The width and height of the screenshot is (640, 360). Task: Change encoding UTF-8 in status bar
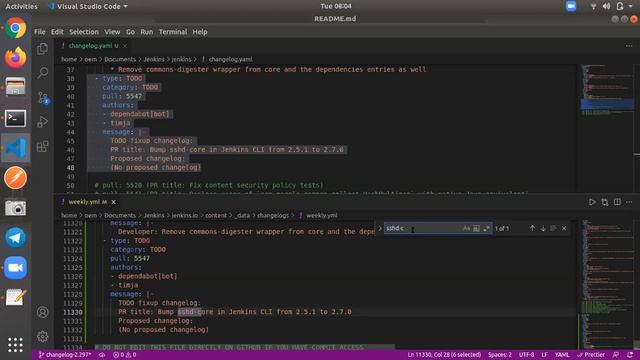click(x=526, y=355)
